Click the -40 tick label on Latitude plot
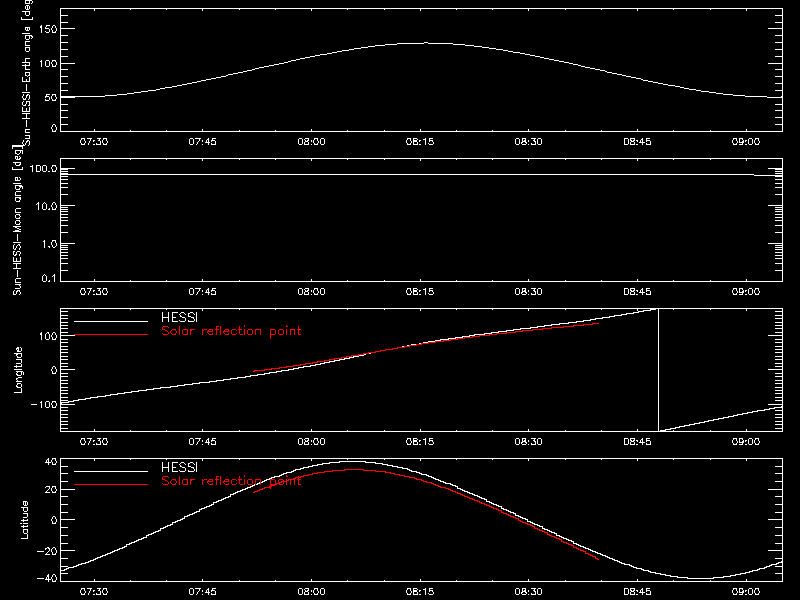 pyautogui.click(x=47, y=579)
